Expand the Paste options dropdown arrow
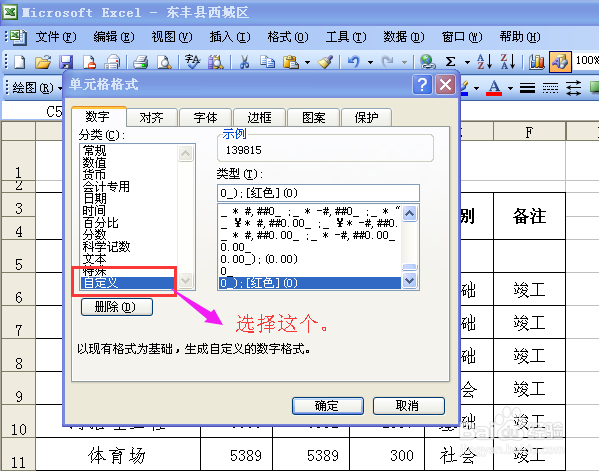This screenshot has height=471, width=599. tap(307, 62)
